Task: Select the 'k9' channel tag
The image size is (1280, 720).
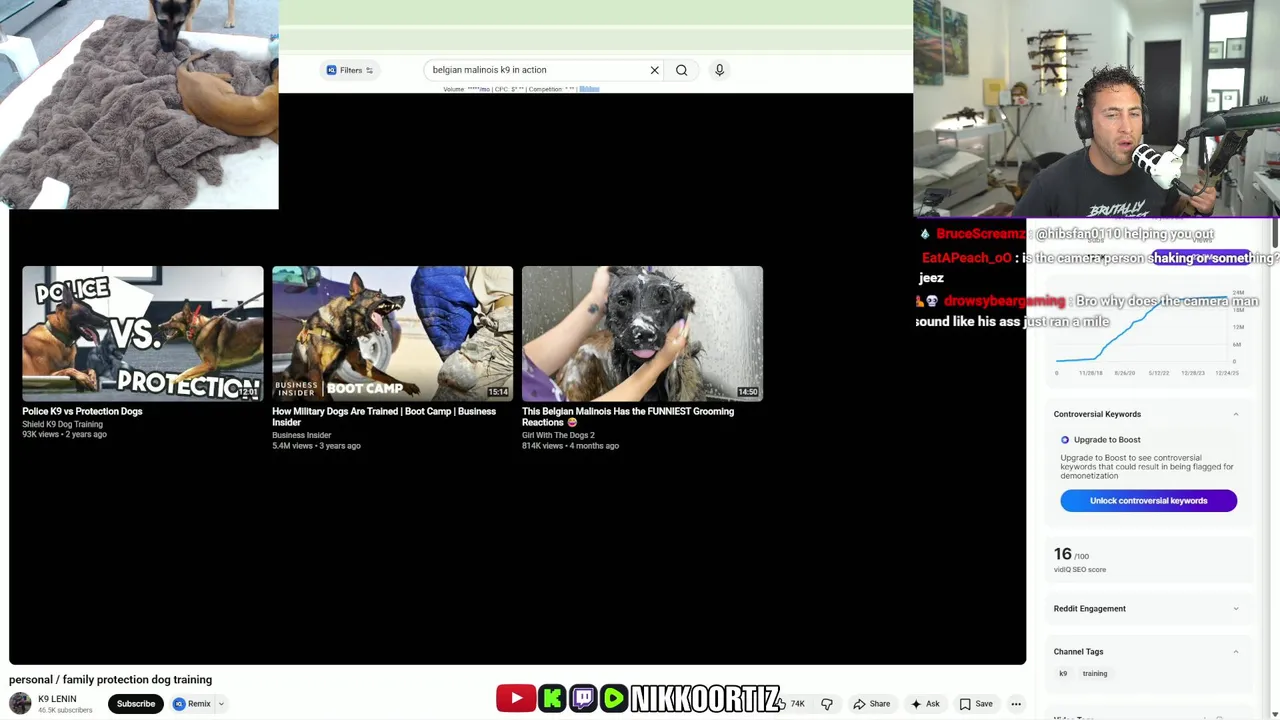Action: (x=1063, y=674)
